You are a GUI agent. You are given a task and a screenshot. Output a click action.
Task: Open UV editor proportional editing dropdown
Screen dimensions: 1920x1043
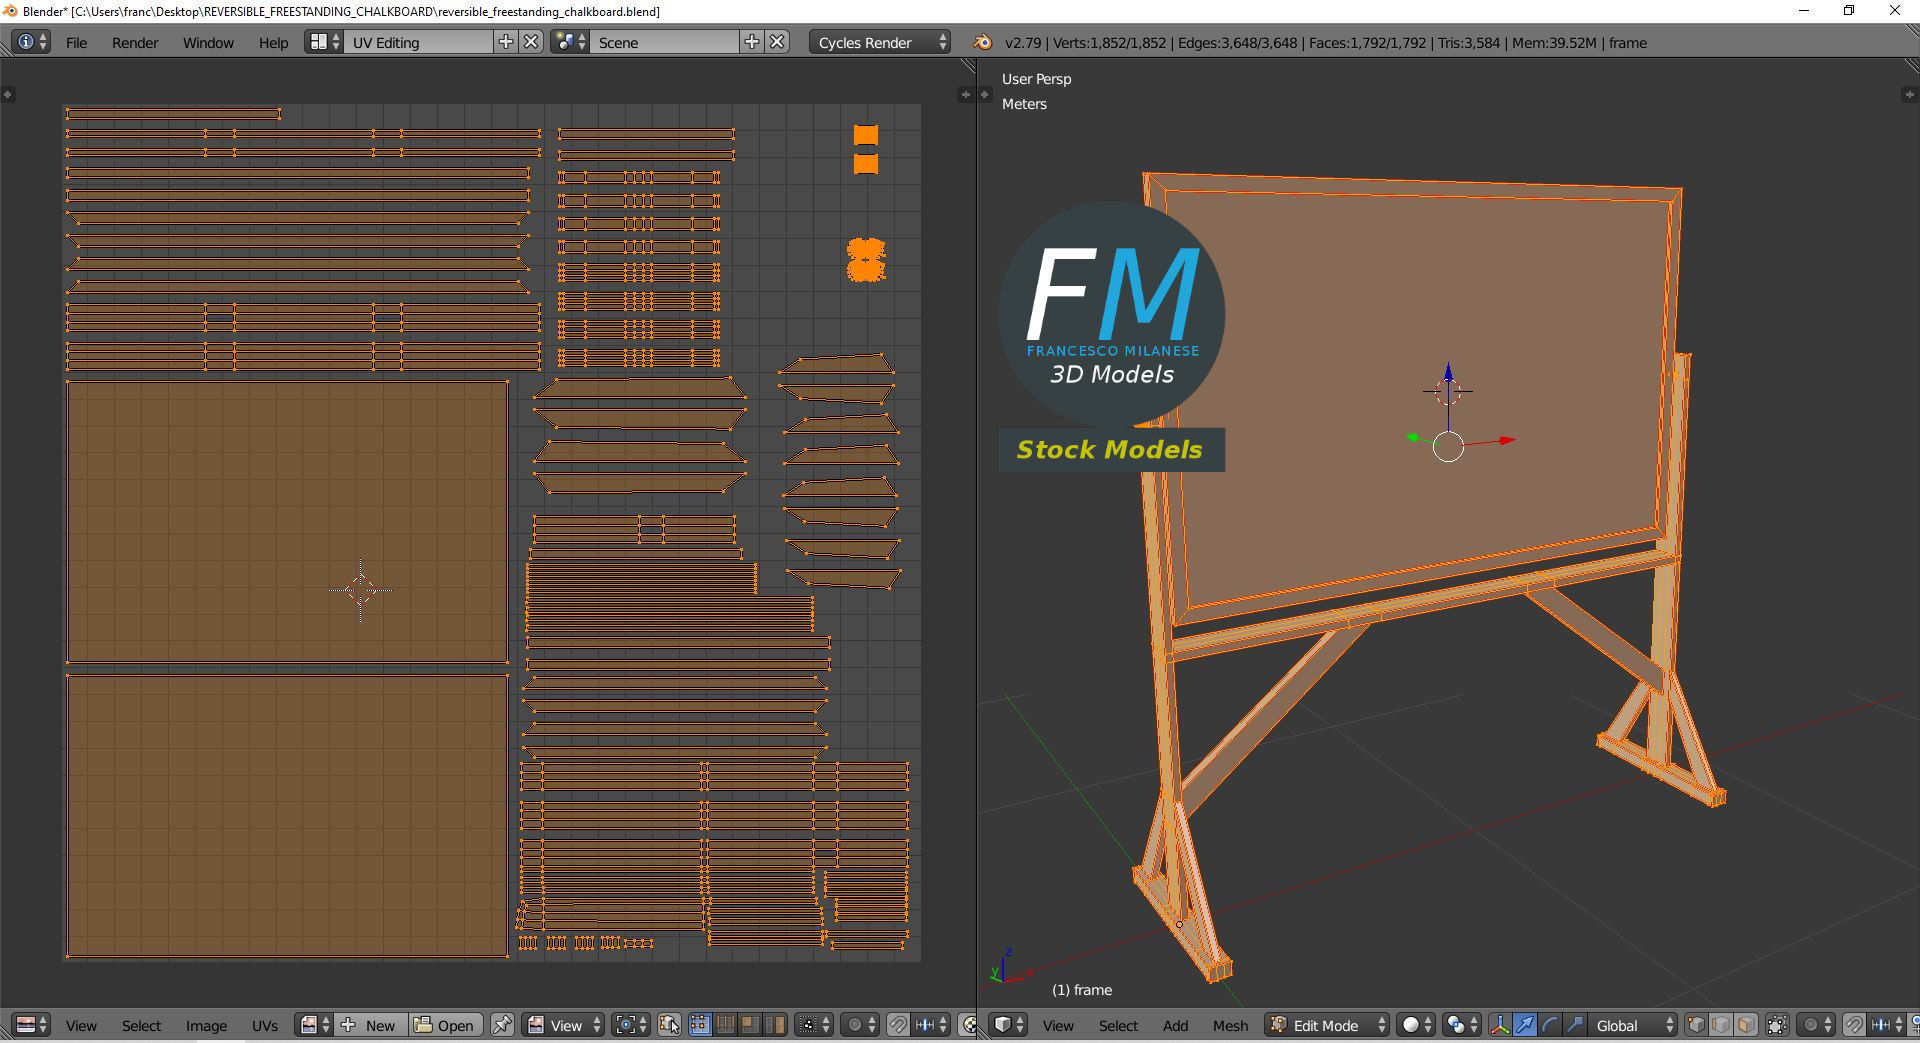click(860, 1025)
